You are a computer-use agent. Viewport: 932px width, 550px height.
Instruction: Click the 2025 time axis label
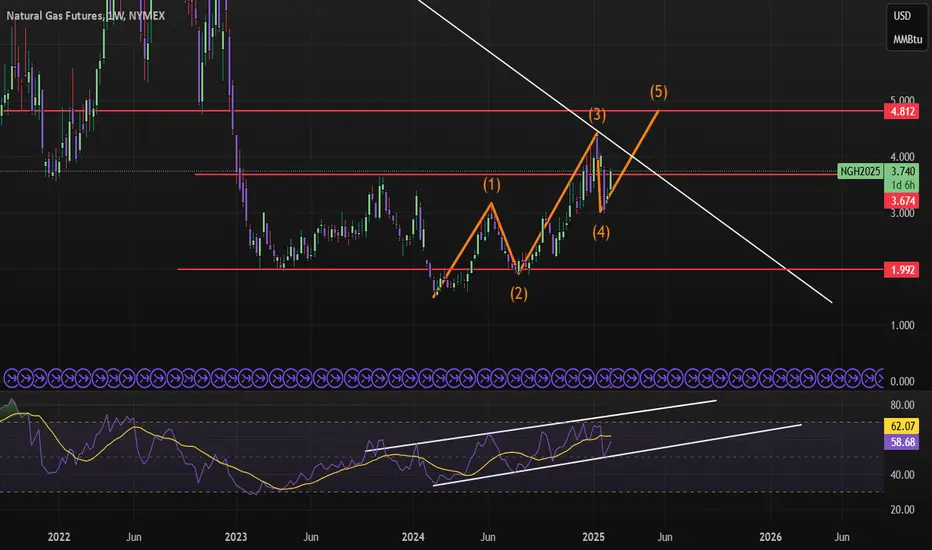(594, 537)
